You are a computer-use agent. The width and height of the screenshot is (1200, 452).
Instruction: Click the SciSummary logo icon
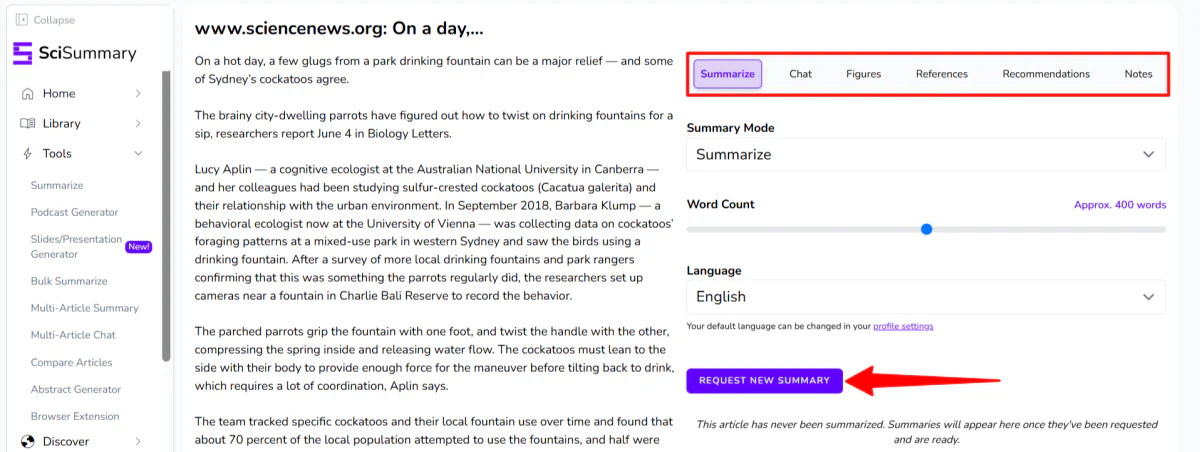tap(22, 53)
